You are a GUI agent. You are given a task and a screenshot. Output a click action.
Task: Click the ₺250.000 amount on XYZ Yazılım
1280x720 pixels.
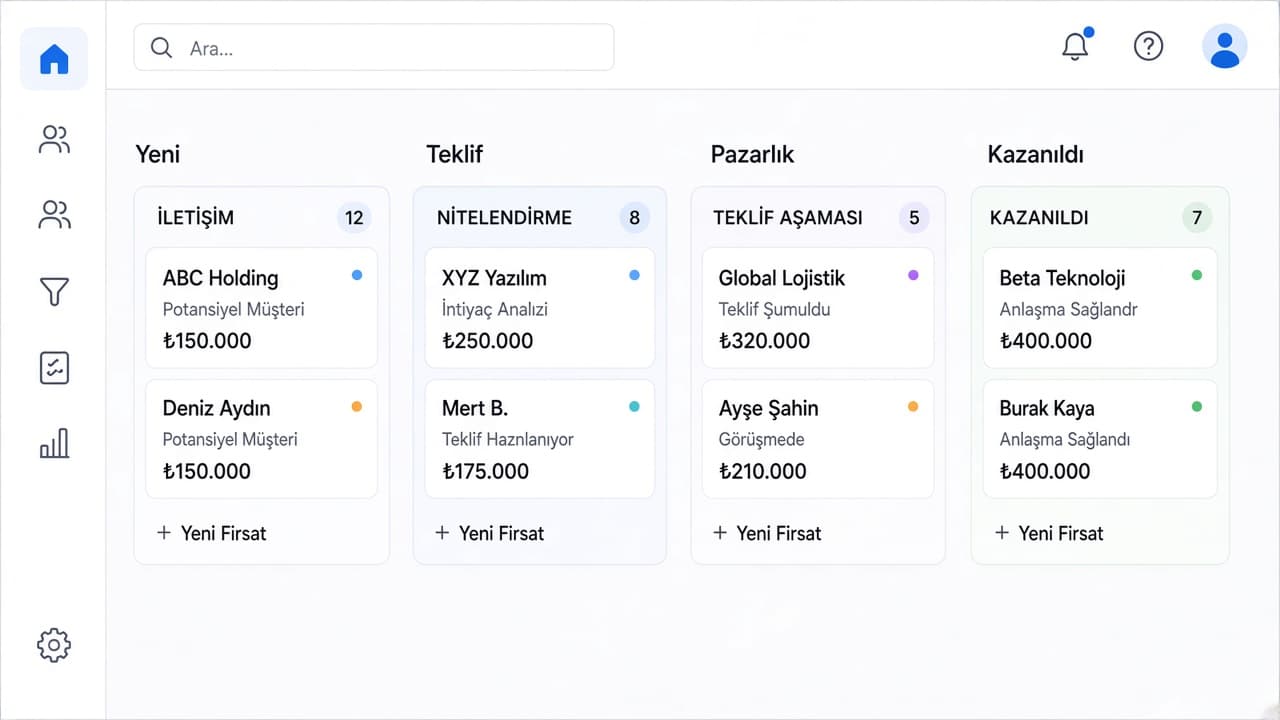click(488, 341)
